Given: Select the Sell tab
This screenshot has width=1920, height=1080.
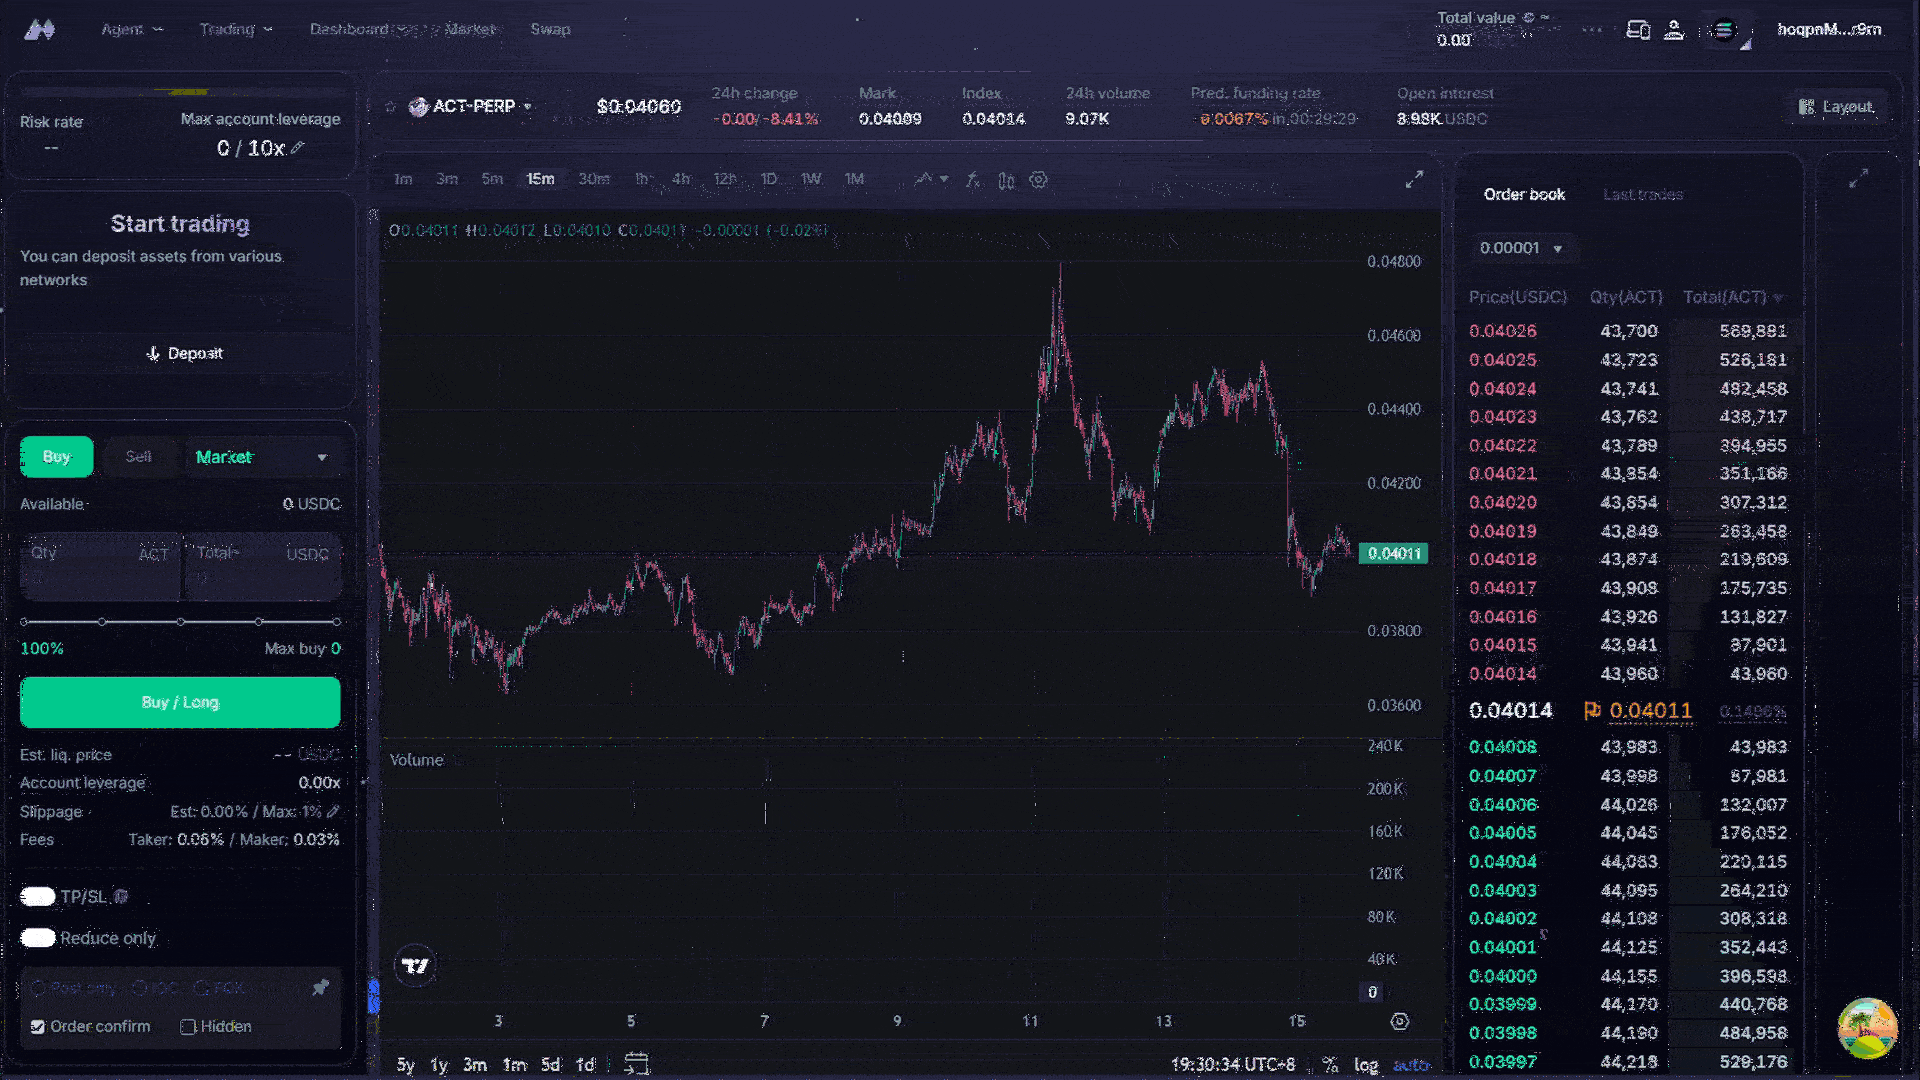Looking at the screenshot, I should 138,457.
